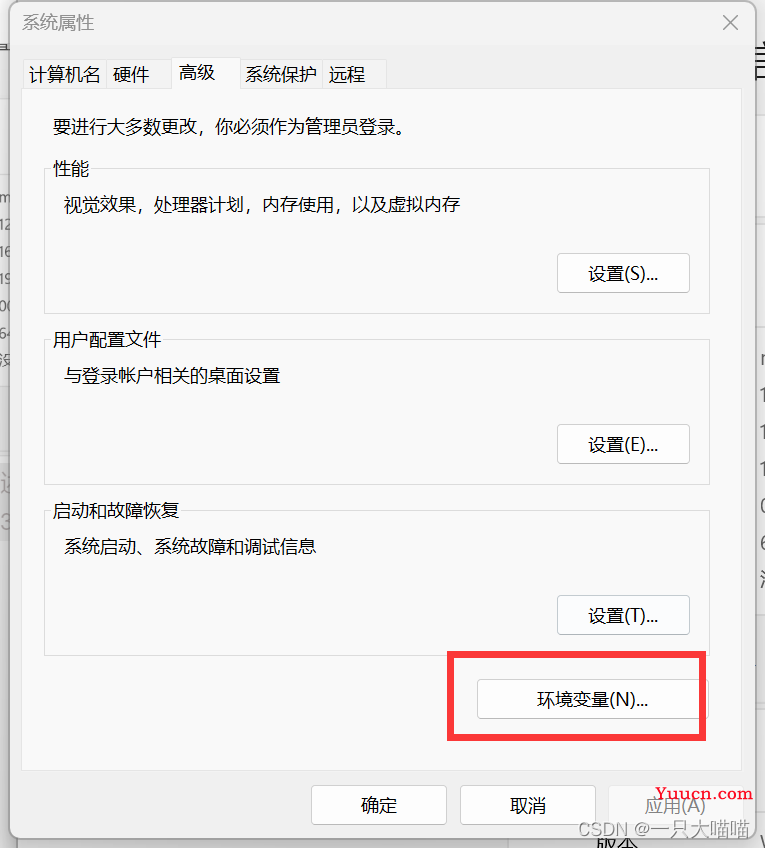This screenshot has width=765, height=848.
Task: Switch to the 计算机名 tab
Action: [65, 74]
